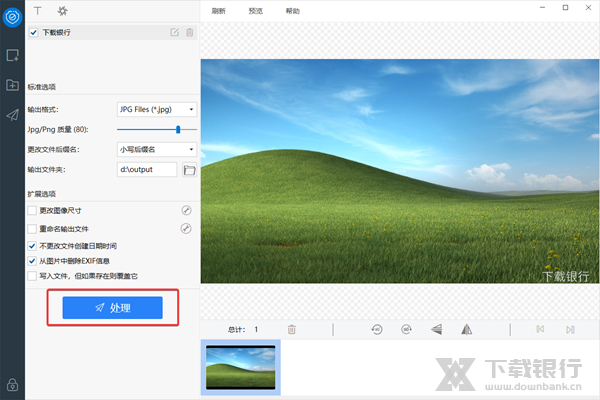Flip the image horizontally
The width and height of the screenshot is (600, 400).
point(466,329)
